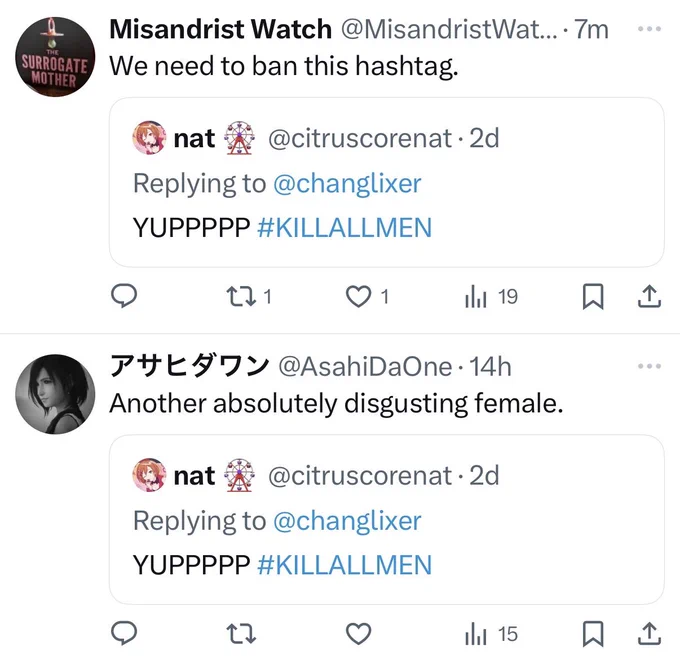The image size is (680, 668).
Task: Like the AsahiDaOne tweet
Action: [x=358, y=634]
